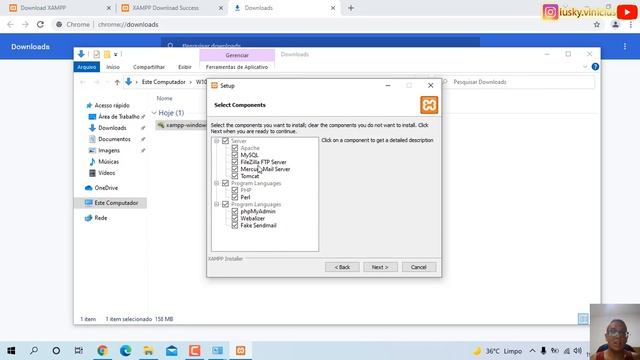Open Ferramentas de Aplicativo tab
The width and height of the screenshot is (640, 360).
237,67
